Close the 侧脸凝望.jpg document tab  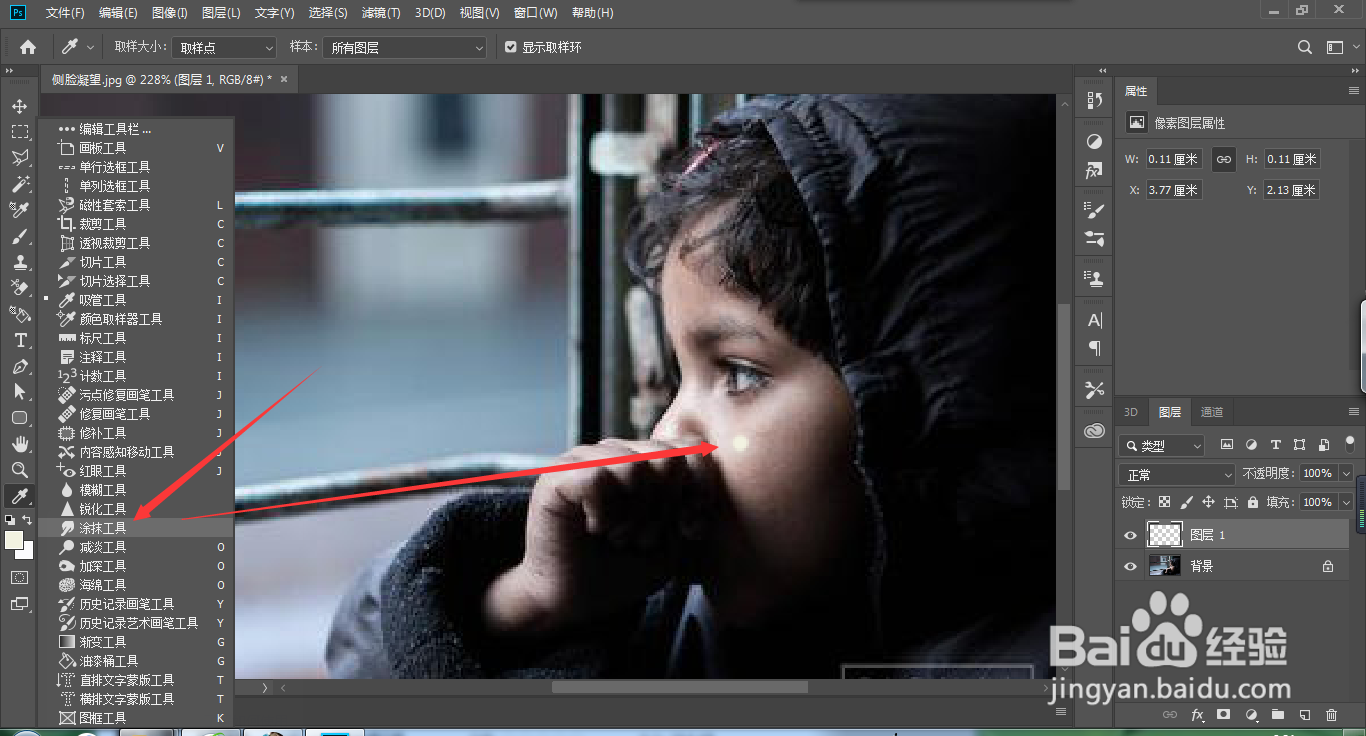284,79
